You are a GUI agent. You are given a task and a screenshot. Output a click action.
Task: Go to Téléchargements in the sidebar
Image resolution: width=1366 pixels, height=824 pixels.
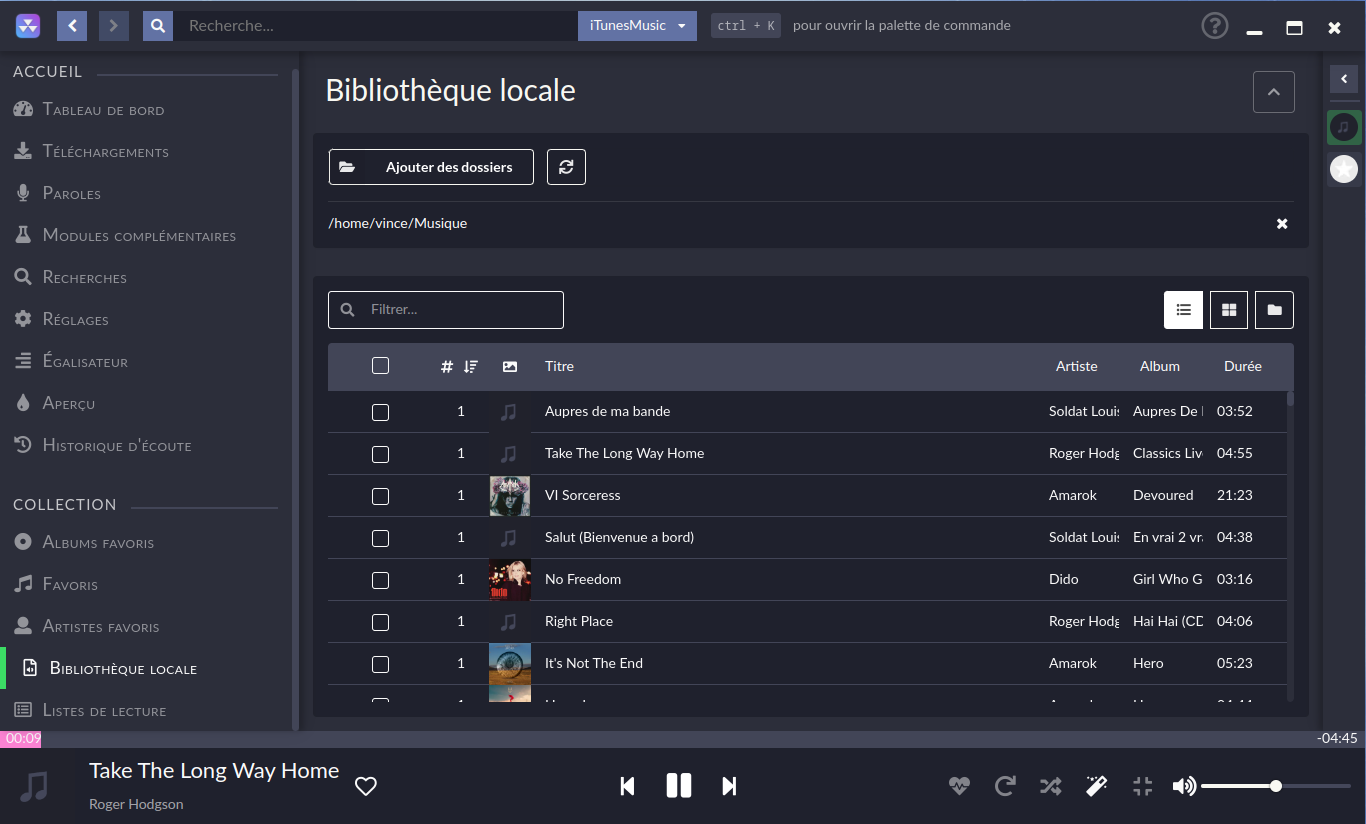105,152
